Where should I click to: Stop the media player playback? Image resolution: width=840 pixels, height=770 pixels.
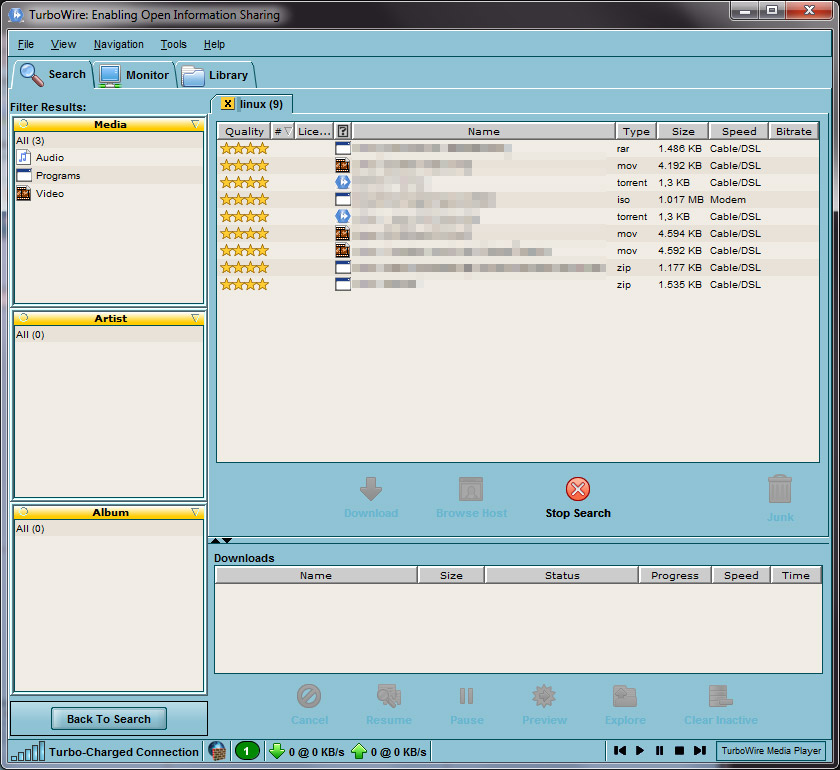(679, 751)
